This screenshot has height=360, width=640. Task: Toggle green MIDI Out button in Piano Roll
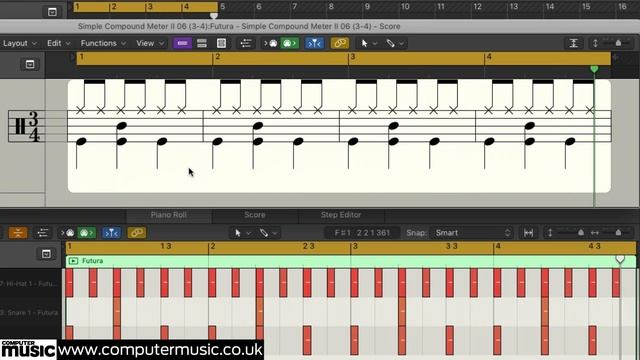pos(86,233)
